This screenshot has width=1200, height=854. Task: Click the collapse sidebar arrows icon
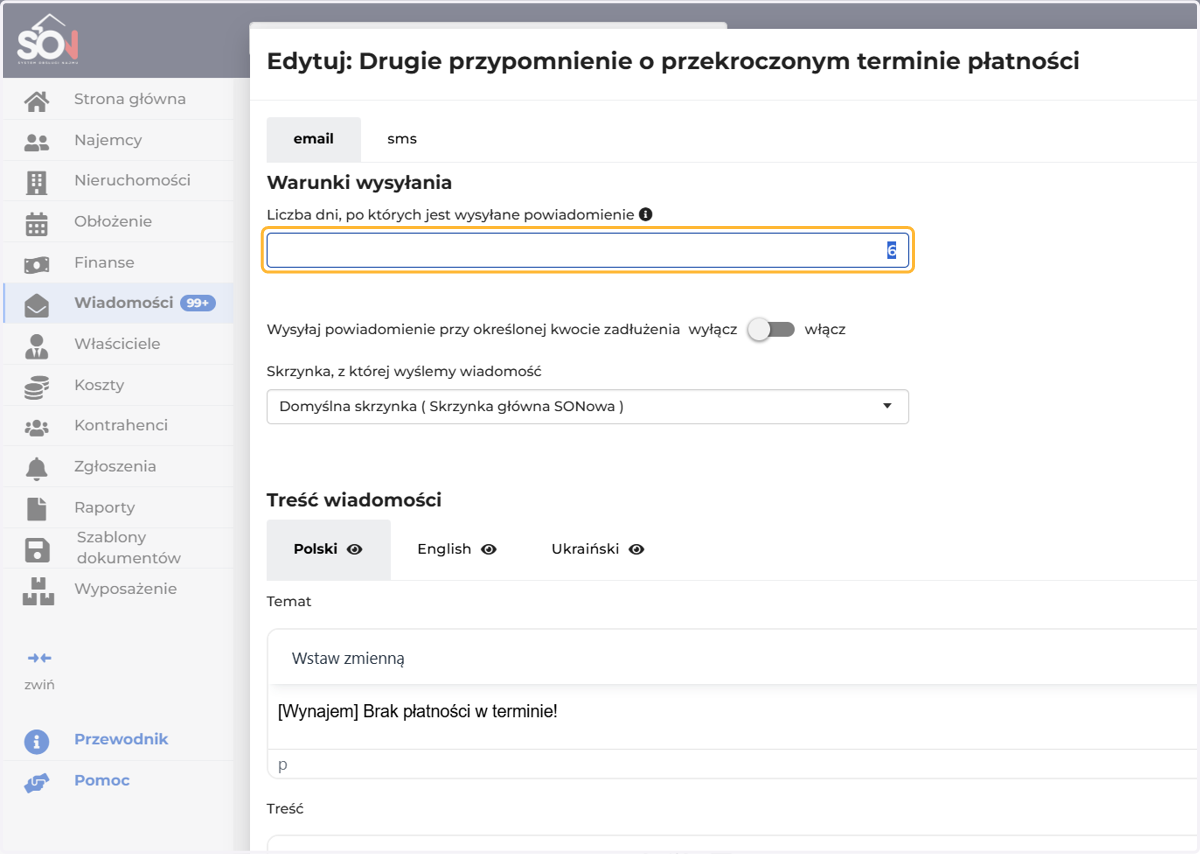40,658
